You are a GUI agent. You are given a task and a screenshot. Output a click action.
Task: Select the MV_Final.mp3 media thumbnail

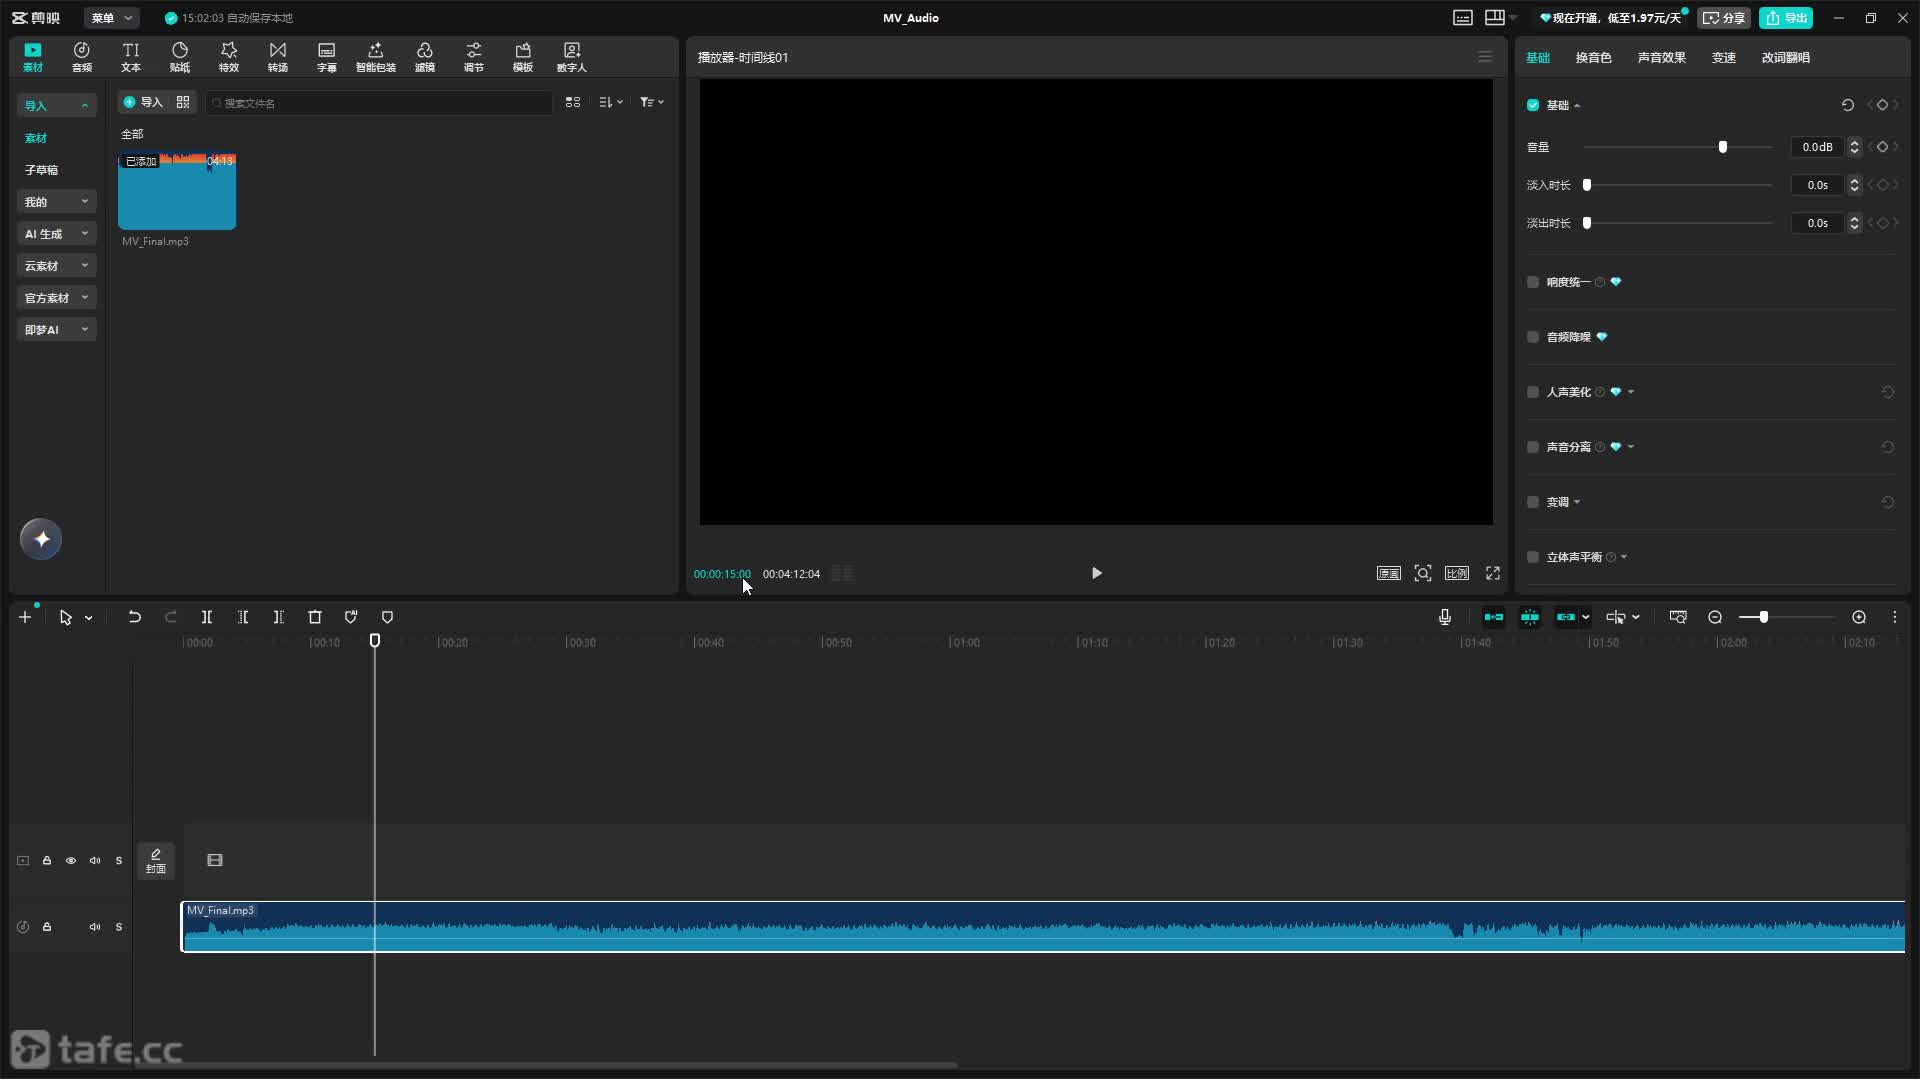point(177,191)
